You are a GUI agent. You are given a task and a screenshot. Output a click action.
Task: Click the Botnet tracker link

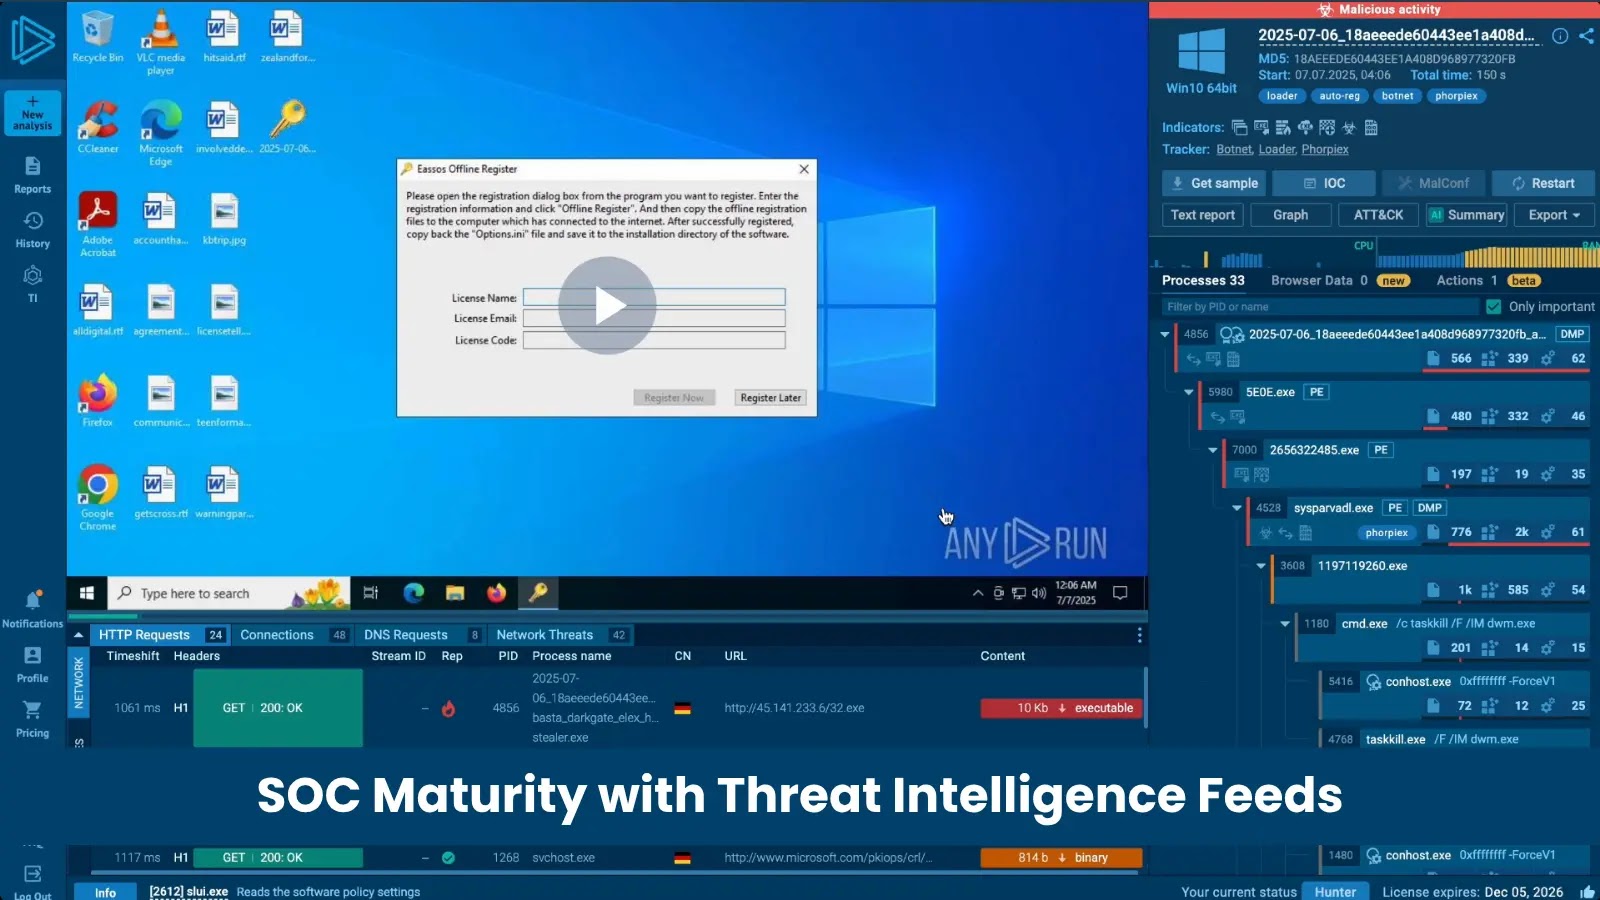(1234, 150)
